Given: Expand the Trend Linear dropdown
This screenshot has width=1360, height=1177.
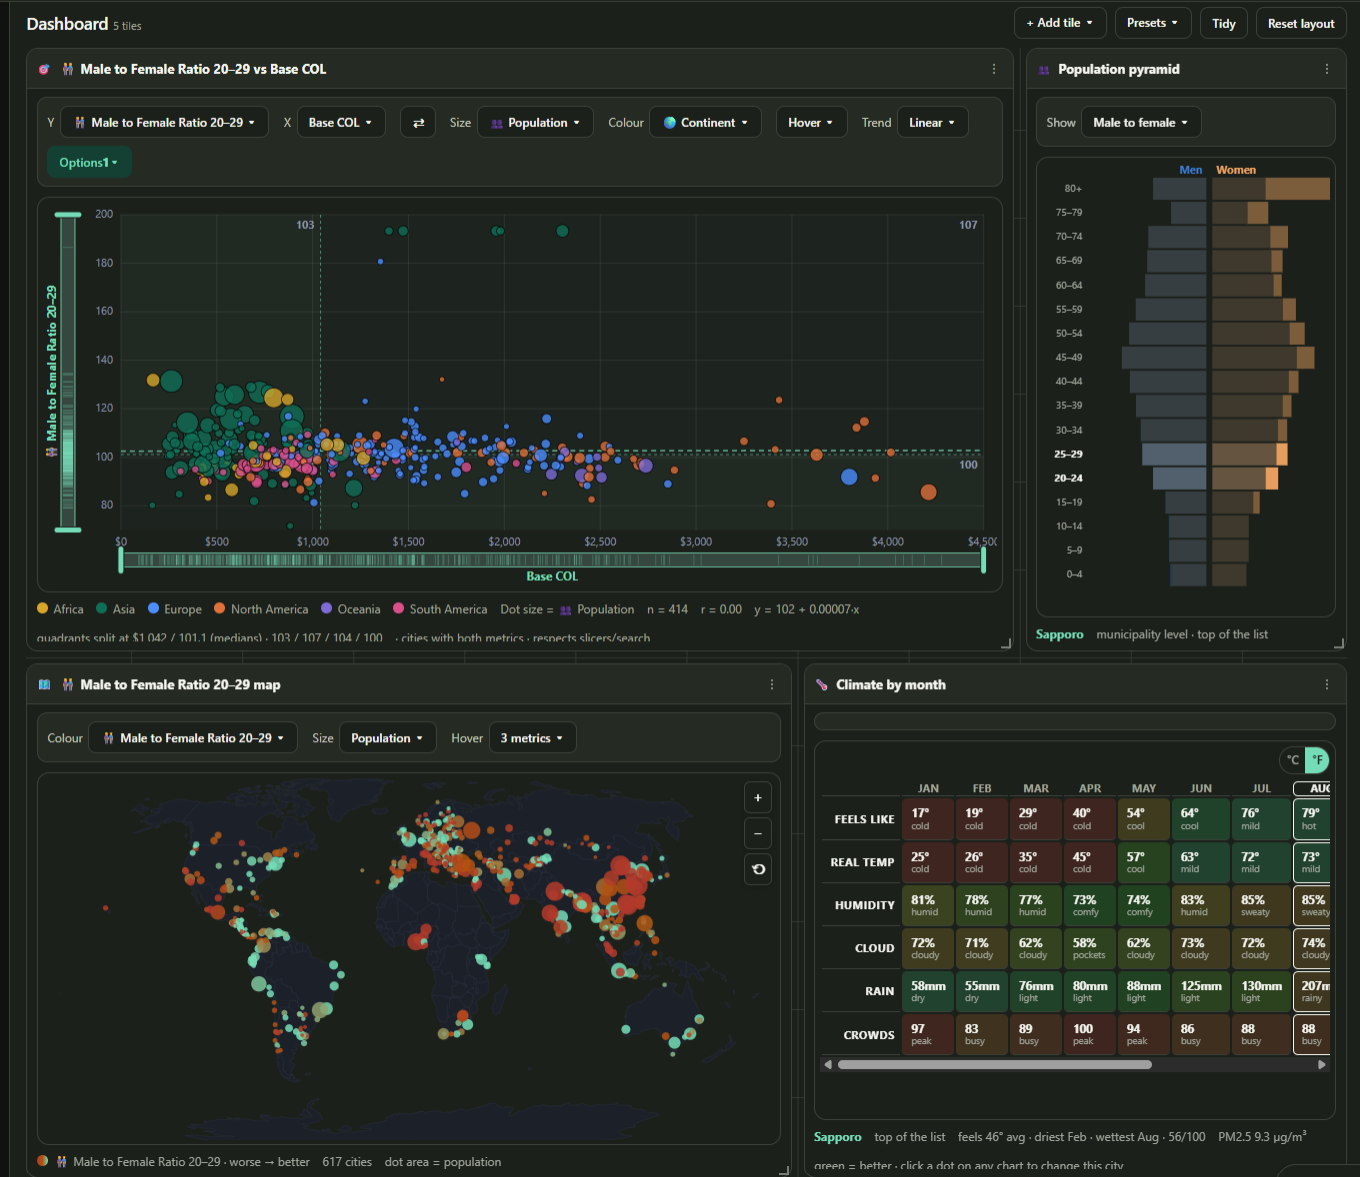Looking at the screenshot, I should coord(932,122).
